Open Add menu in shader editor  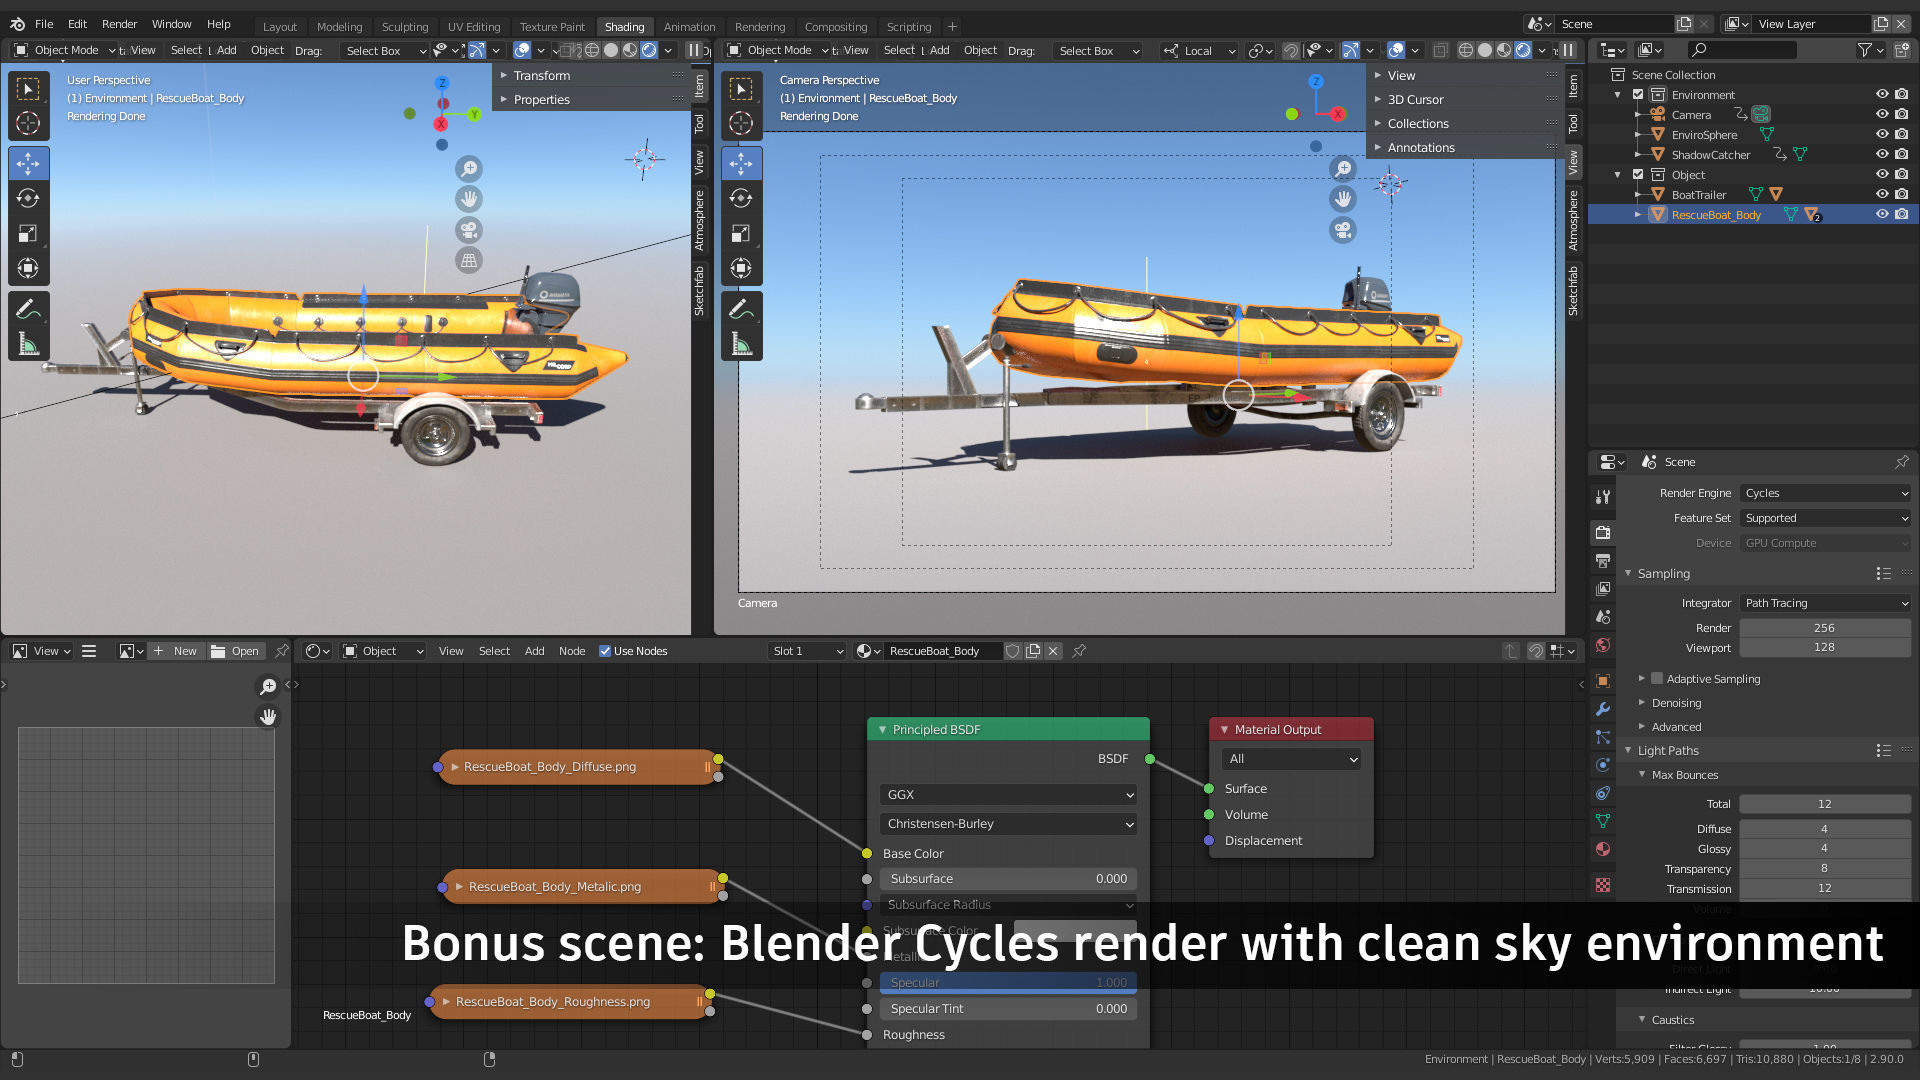535,651
